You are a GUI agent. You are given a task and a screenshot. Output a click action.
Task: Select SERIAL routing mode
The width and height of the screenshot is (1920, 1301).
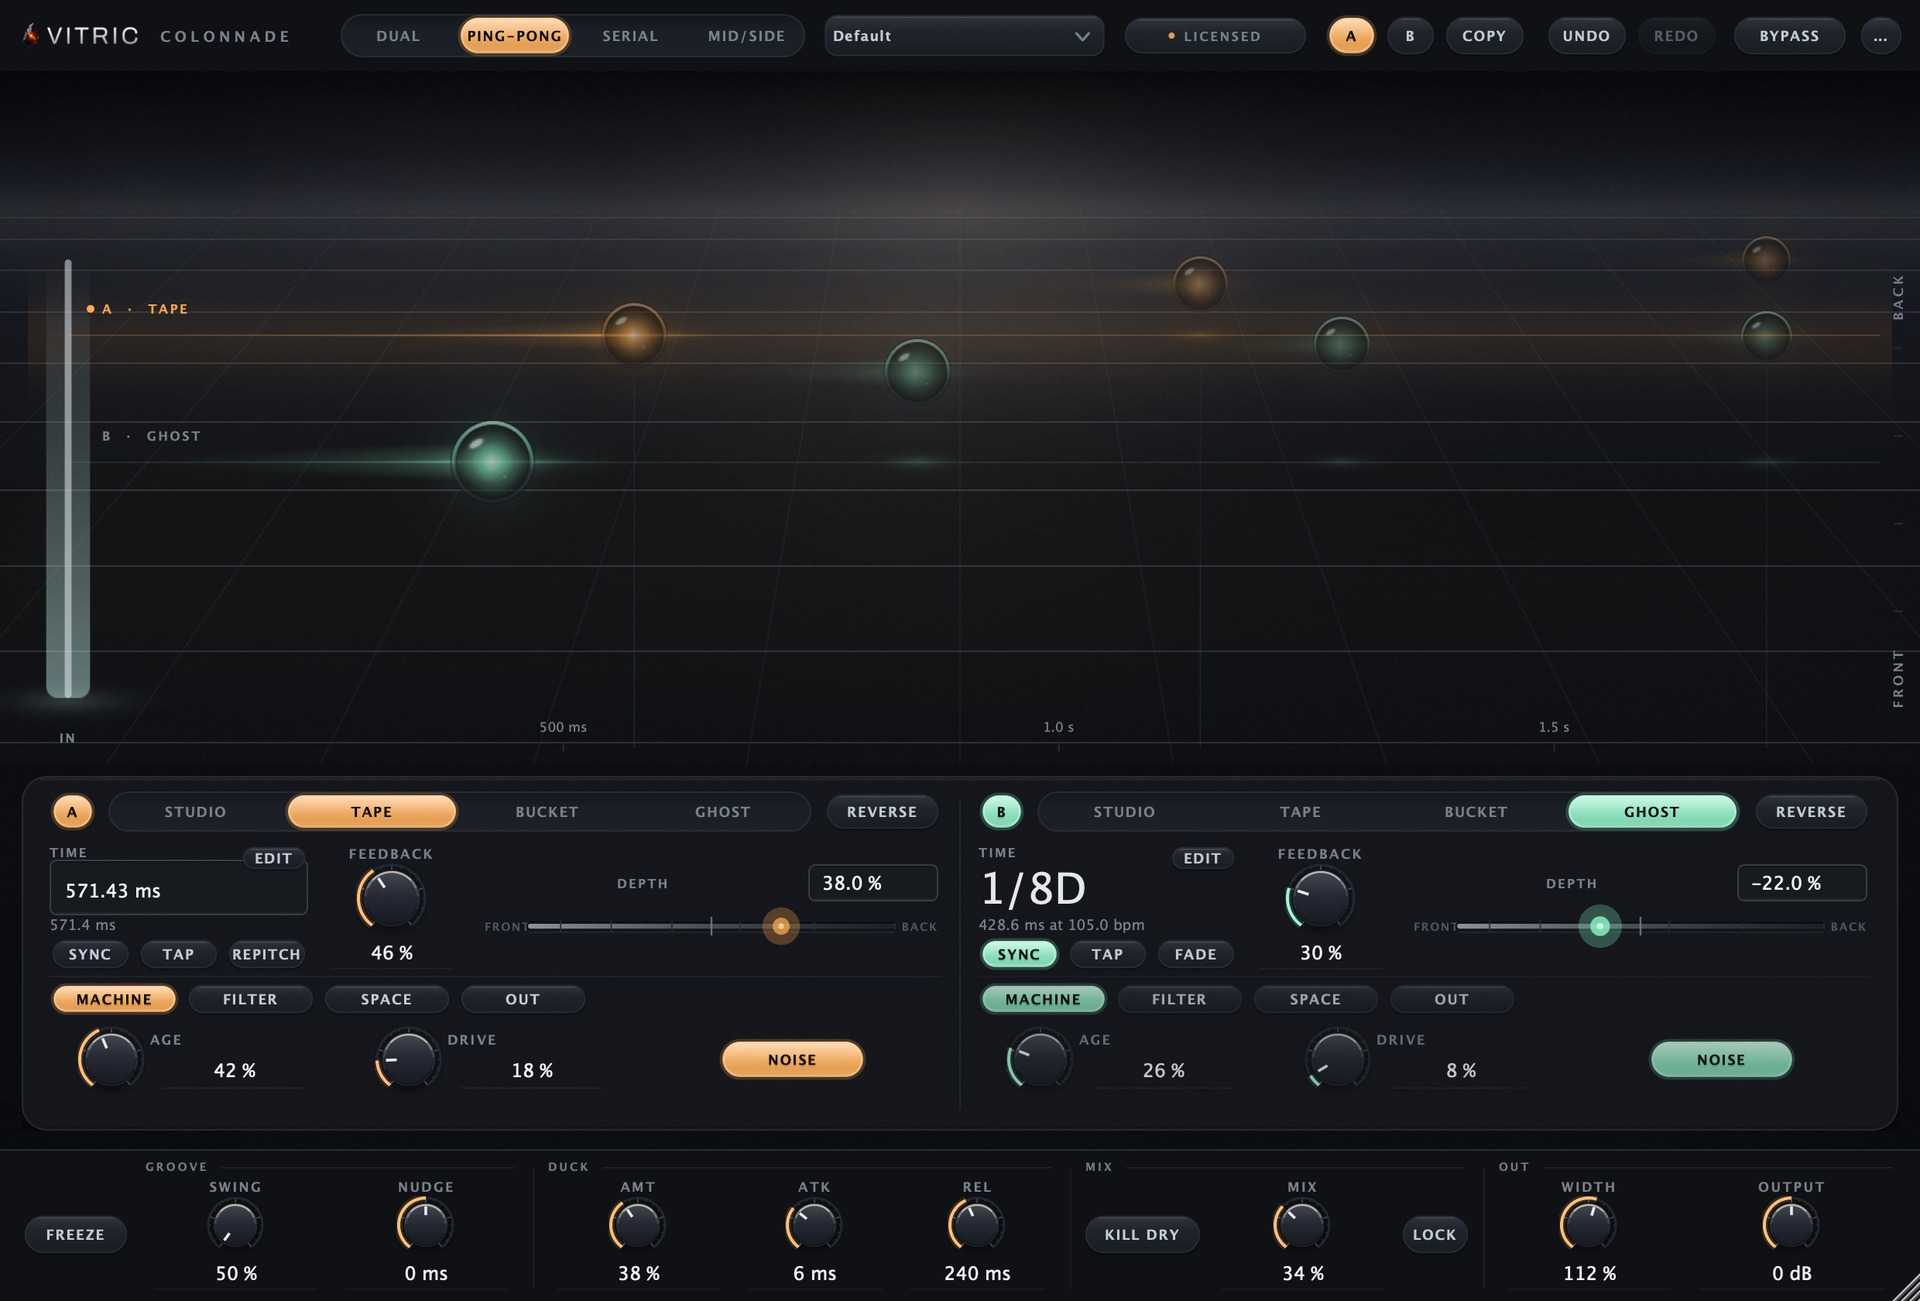click(x=630, y=36)
